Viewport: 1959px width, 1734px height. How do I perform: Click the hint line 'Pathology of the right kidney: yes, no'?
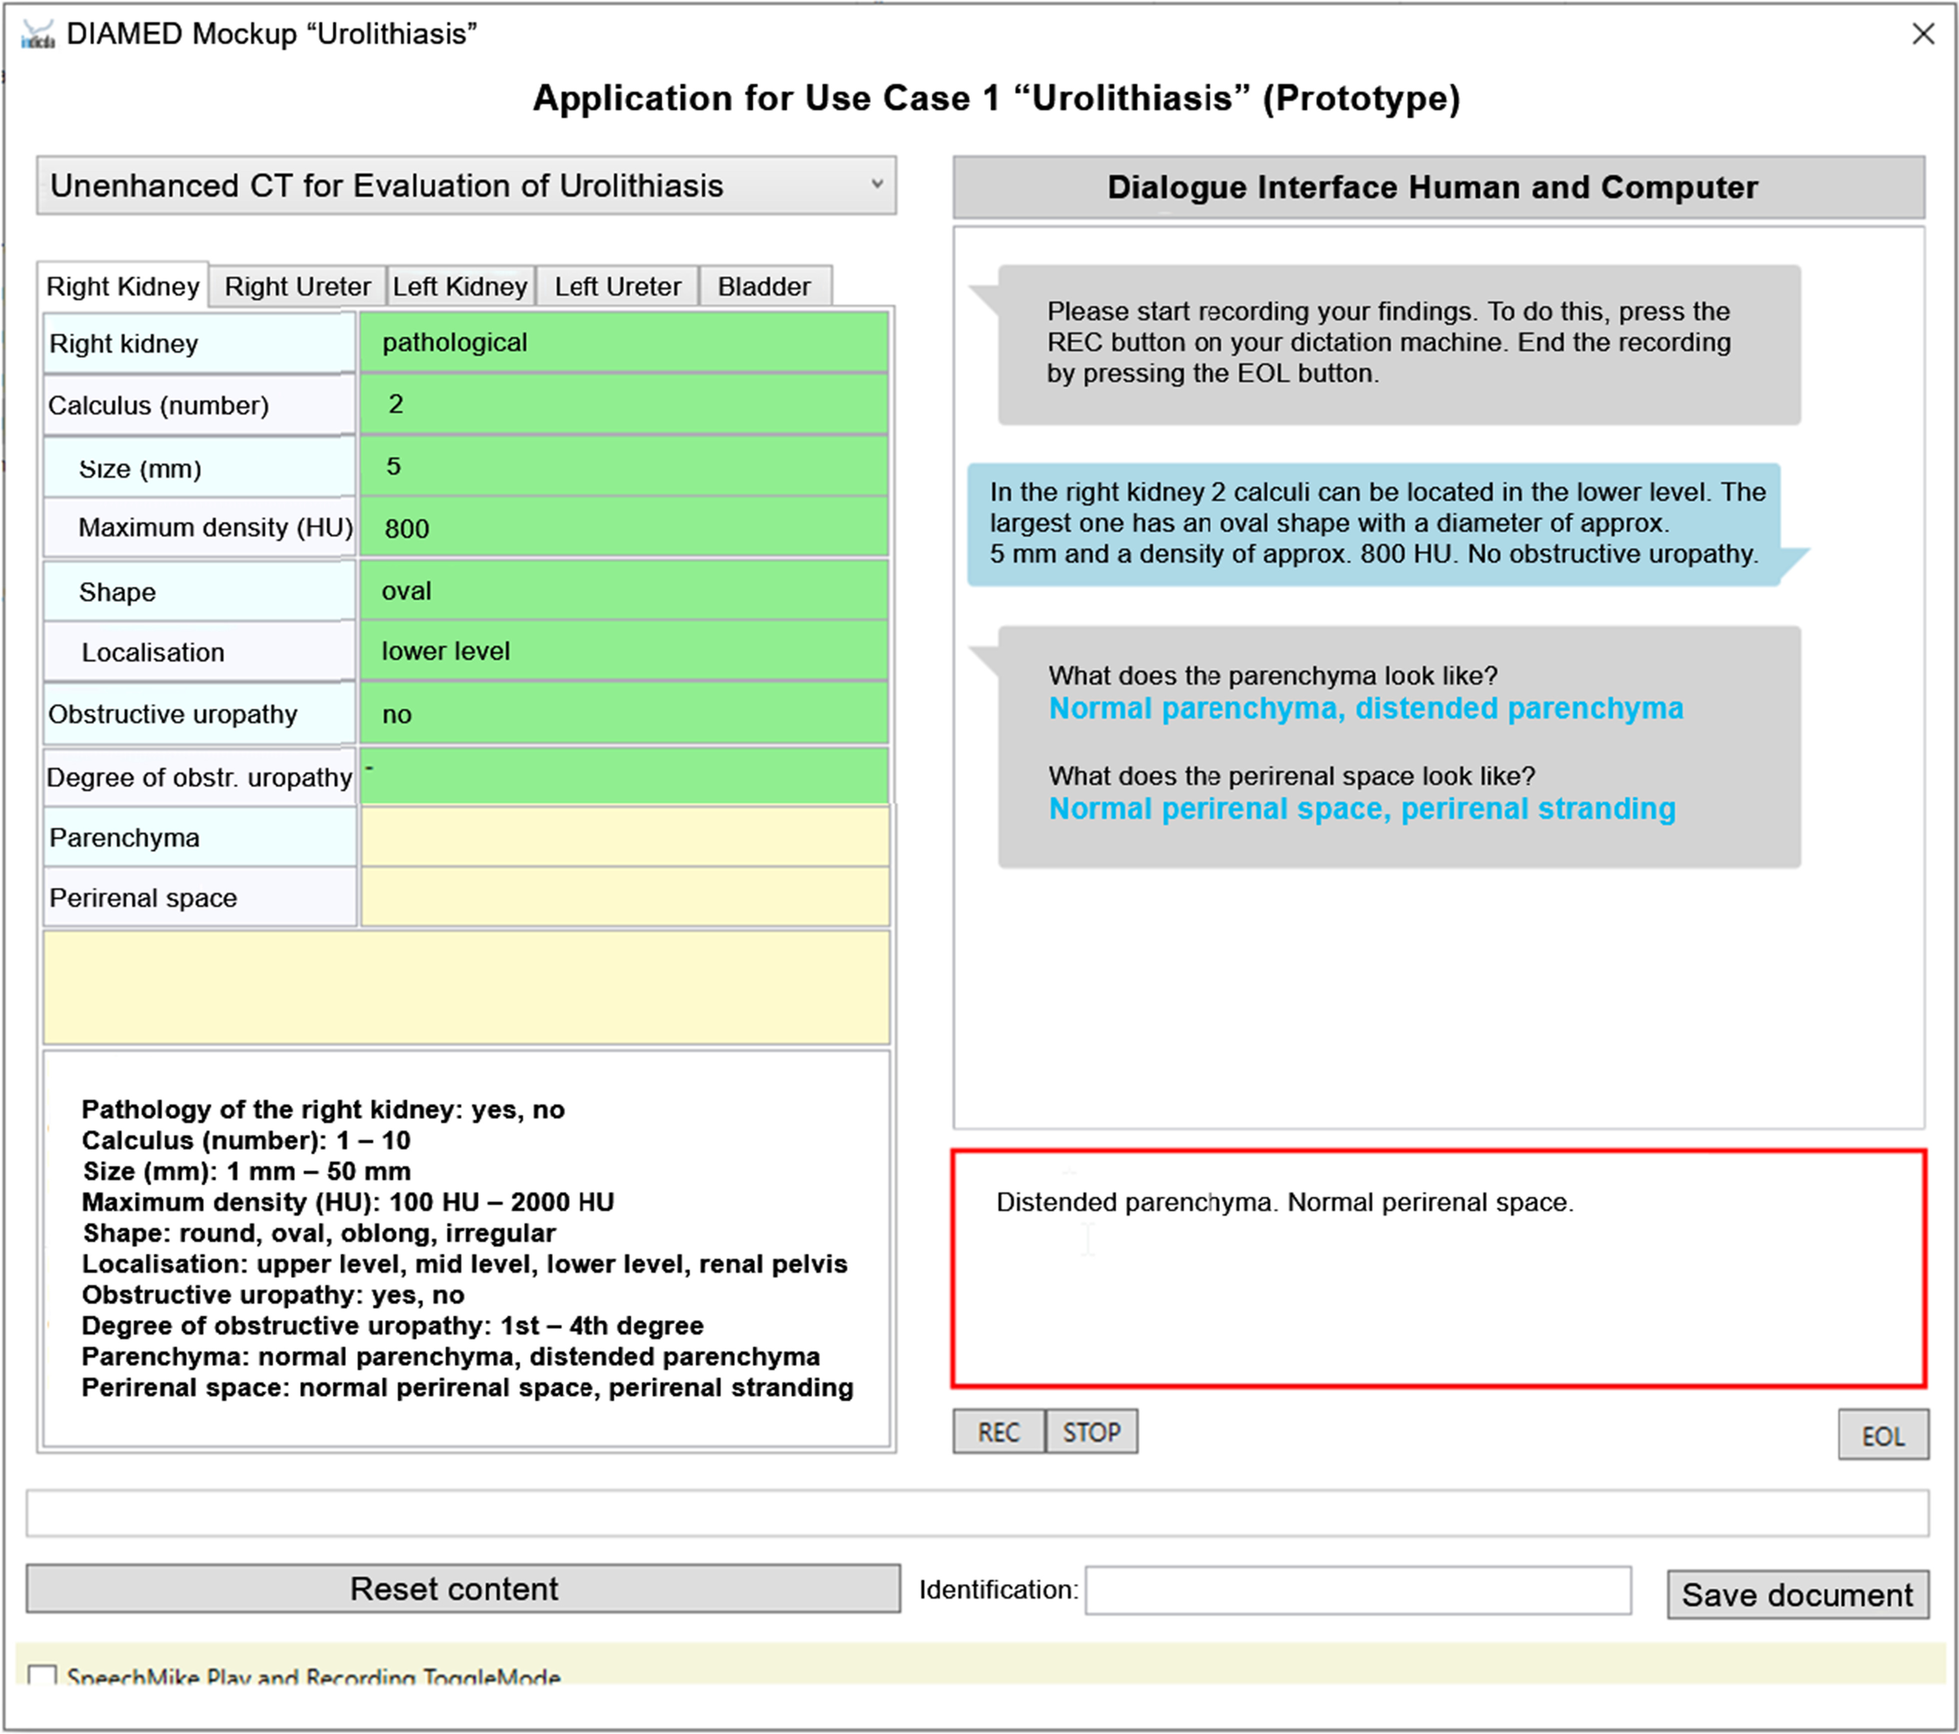323,1109
